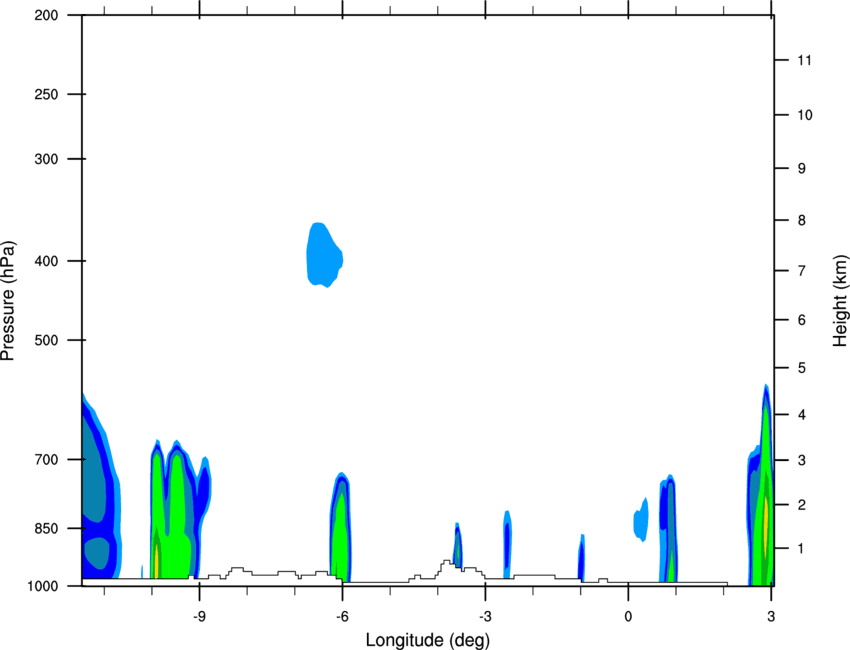
Task: Click the 700 pressure tick label
Action: [x=46, y=460]
